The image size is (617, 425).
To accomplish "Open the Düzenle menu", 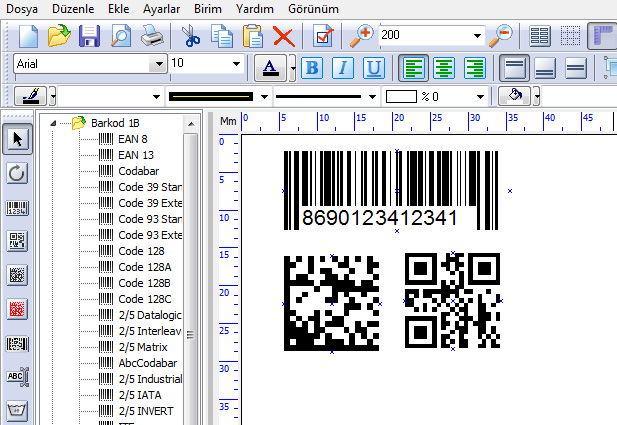I will tap(73, 9).
